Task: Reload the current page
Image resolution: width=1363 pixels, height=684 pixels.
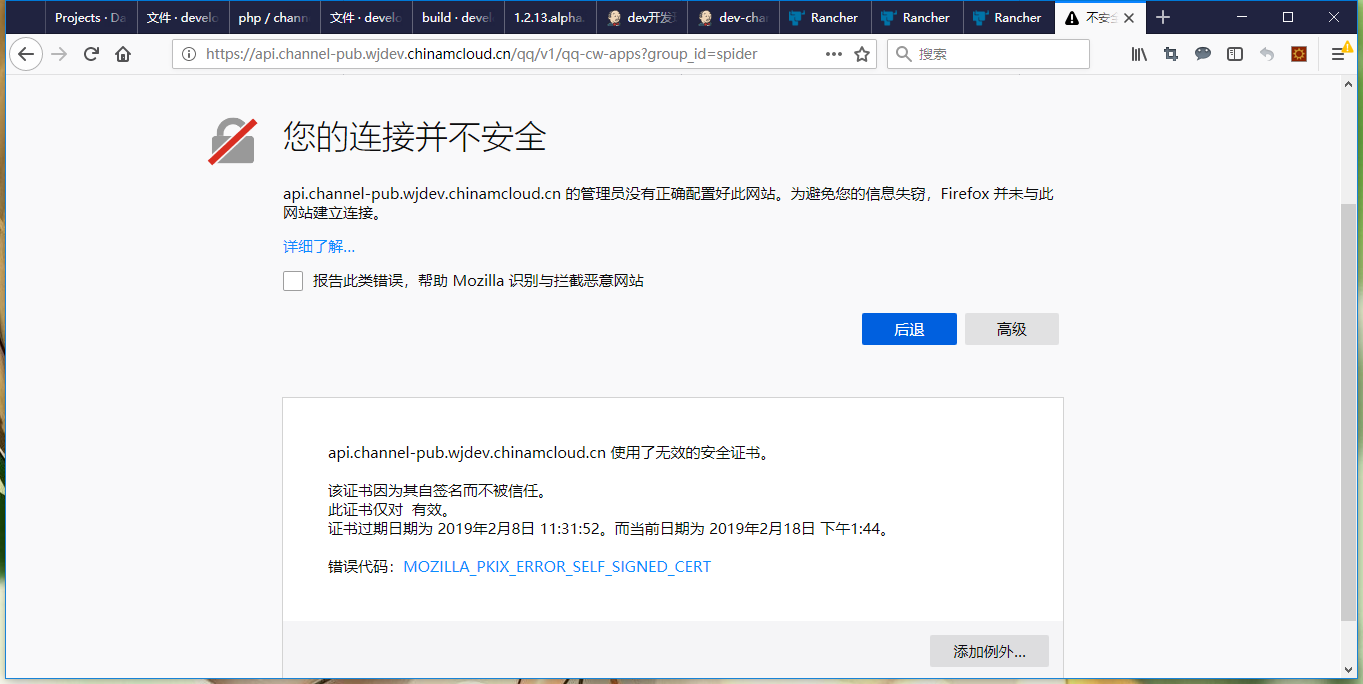Action: pos(91,54)
